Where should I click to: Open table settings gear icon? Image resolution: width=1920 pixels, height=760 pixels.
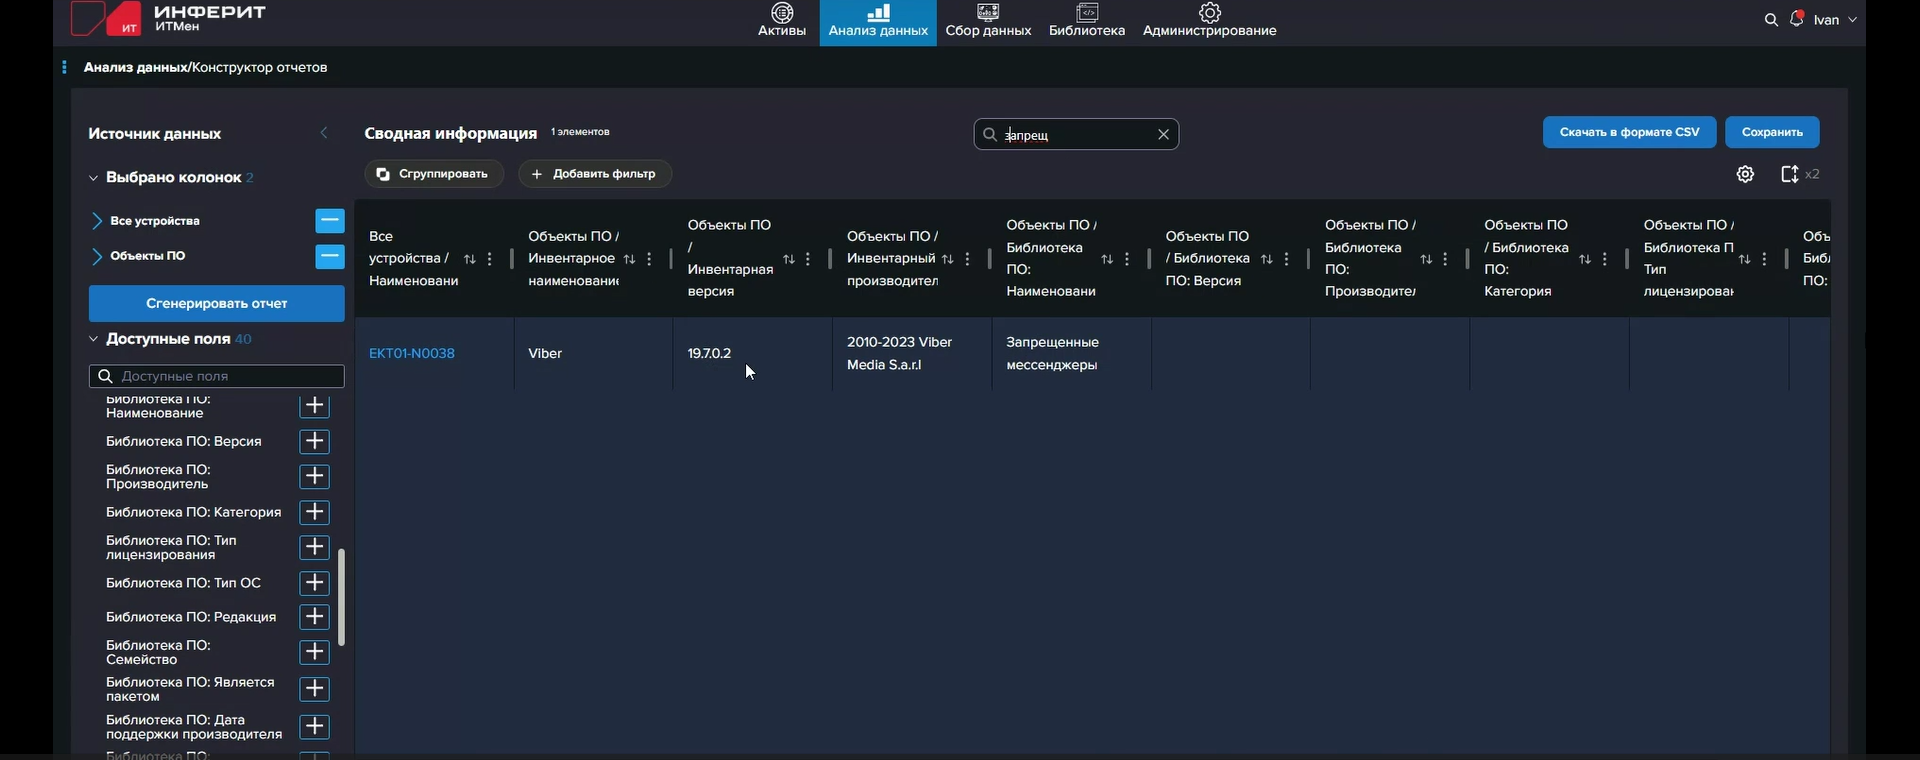[1745, 174]
